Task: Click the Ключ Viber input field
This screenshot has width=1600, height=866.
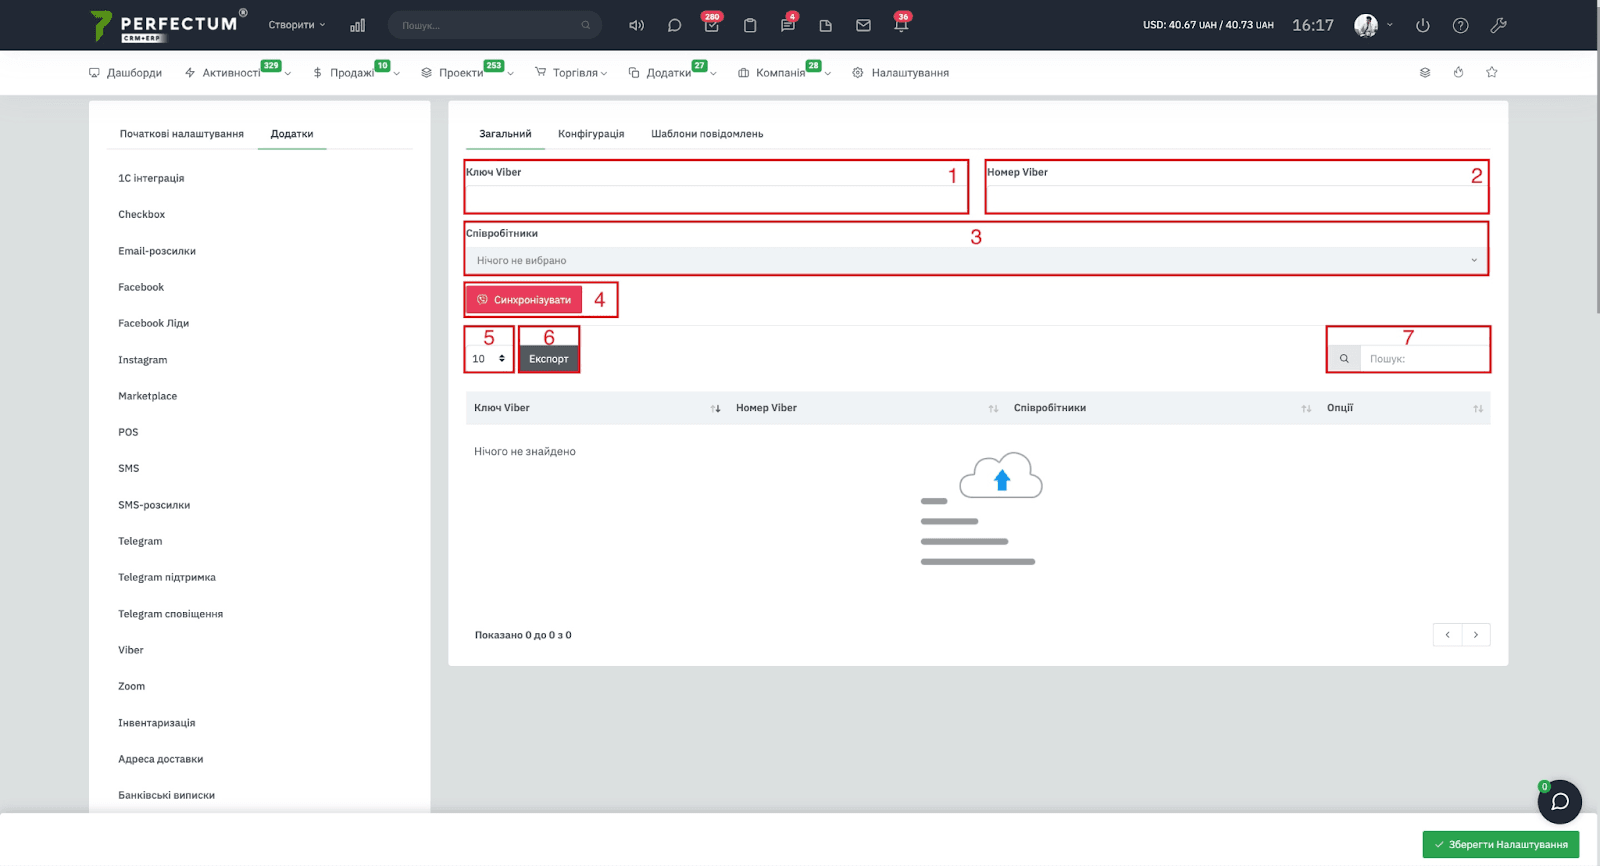Action: coord(716,198)
